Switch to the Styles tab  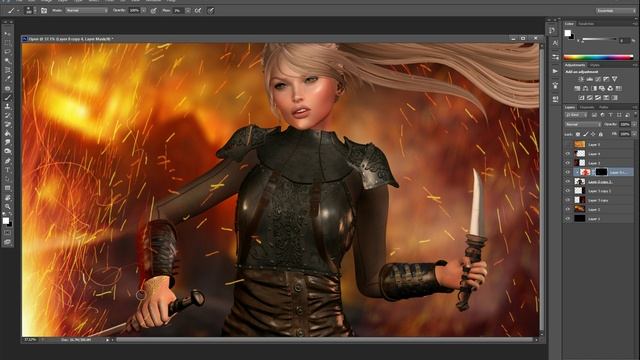tap(595, 65)
